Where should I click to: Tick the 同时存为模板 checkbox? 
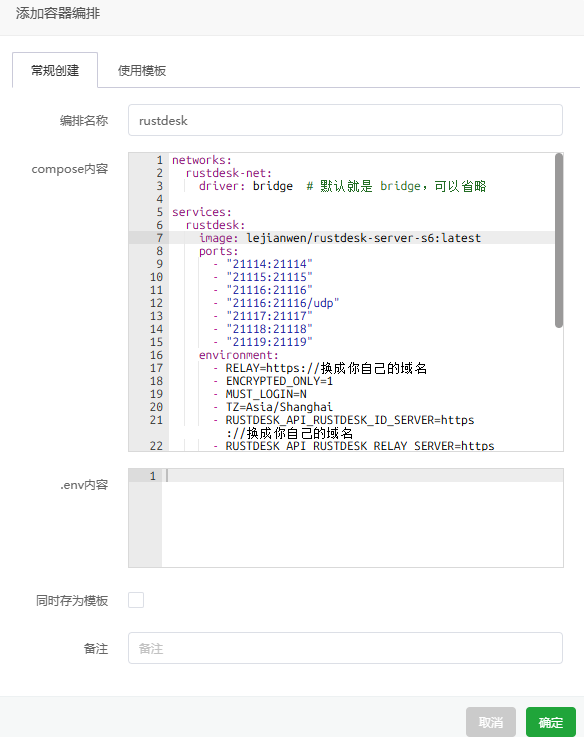tap(136, 600)
